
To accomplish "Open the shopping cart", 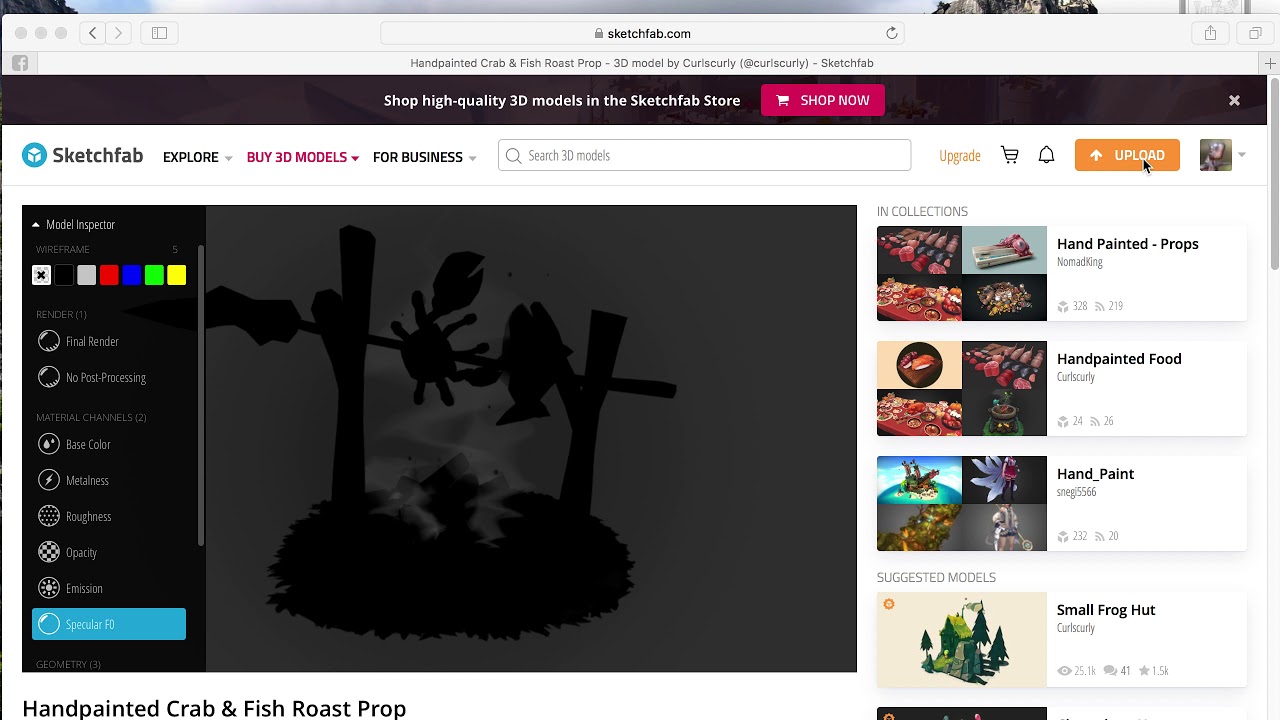I will (1010, 155).
